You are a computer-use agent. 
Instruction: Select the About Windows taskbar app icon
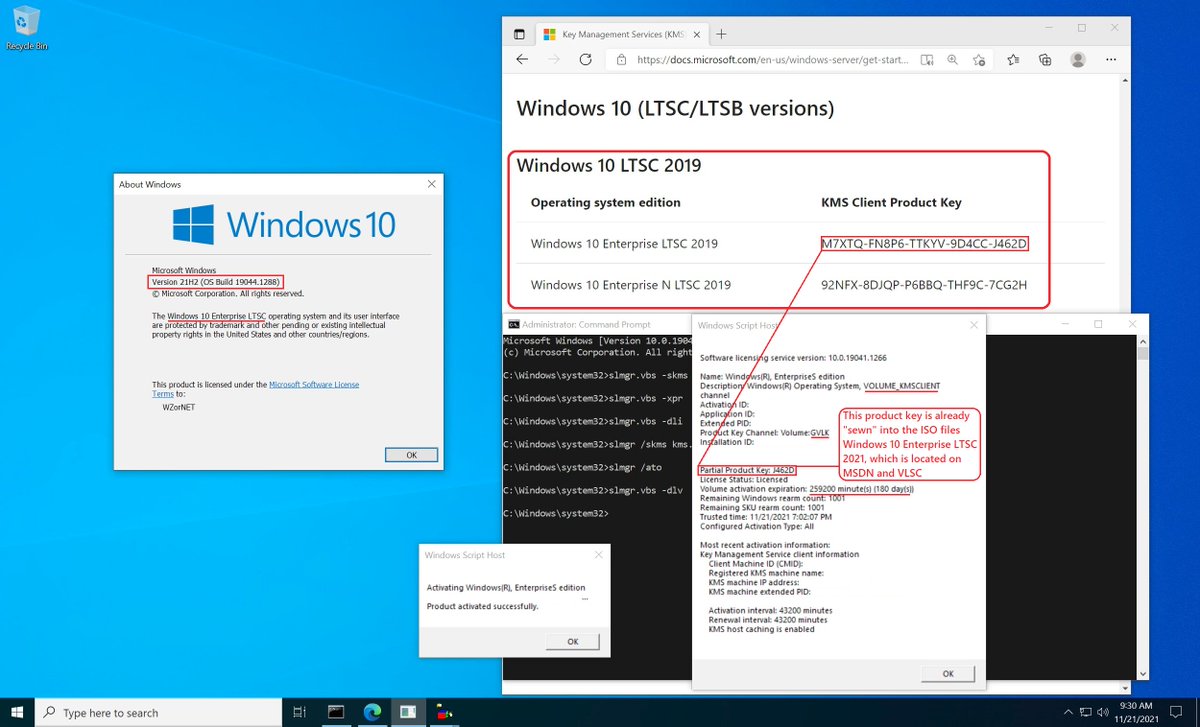(407, 712)
